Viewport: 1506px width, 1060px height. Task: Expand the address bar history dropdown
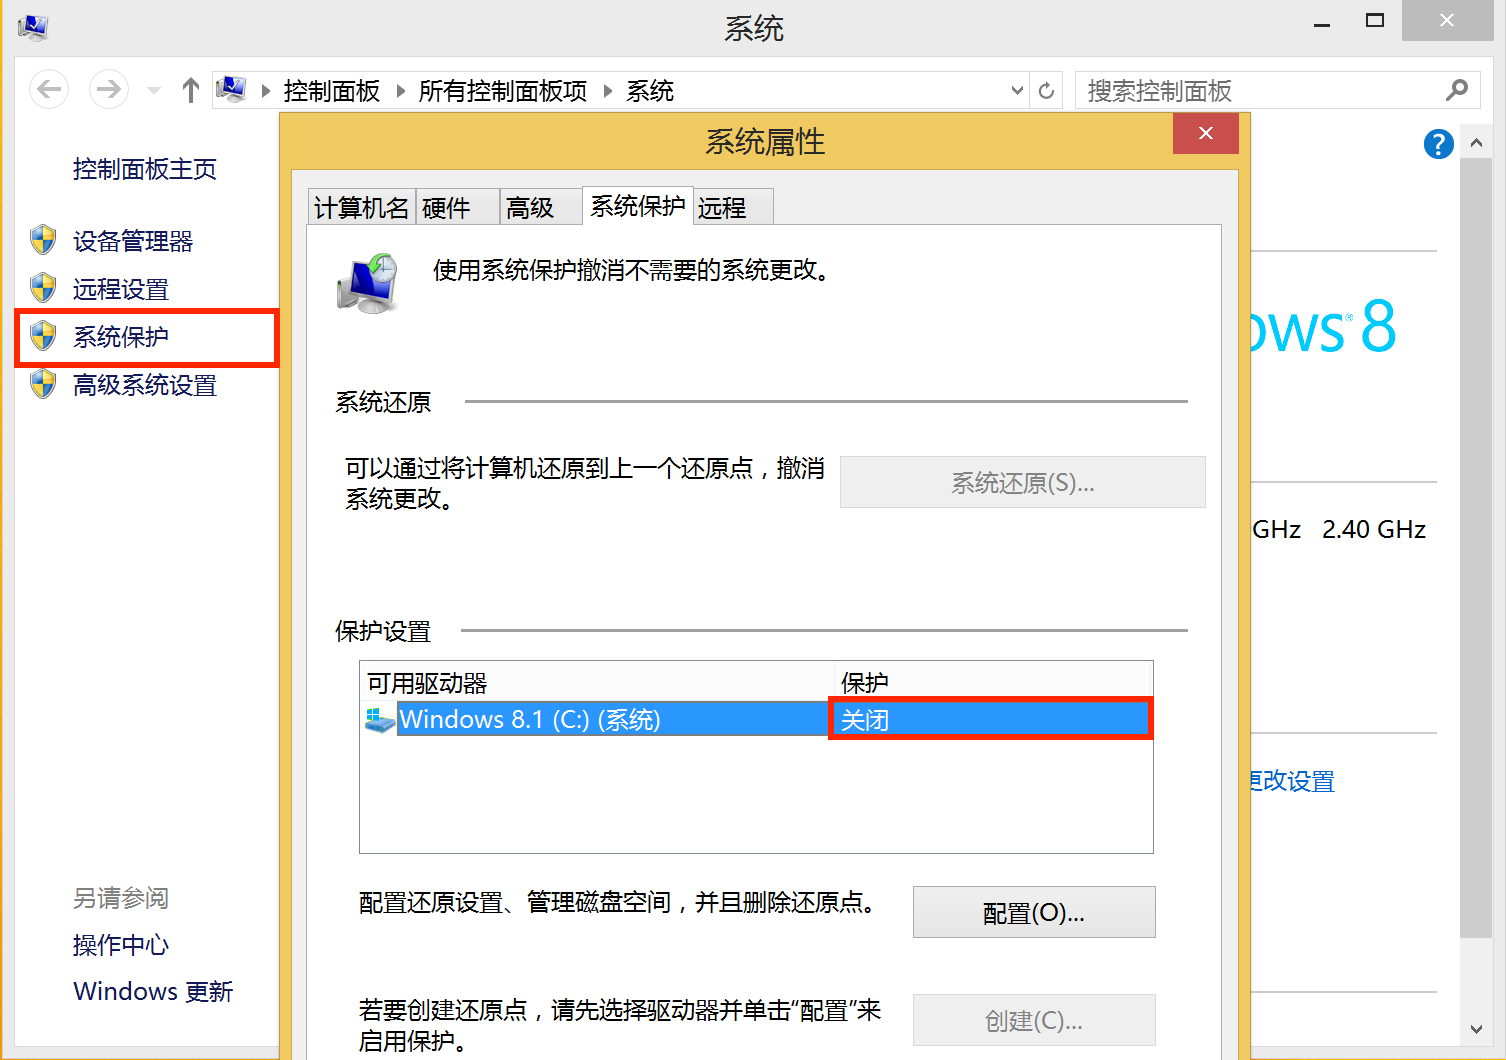pos(1017,91)
